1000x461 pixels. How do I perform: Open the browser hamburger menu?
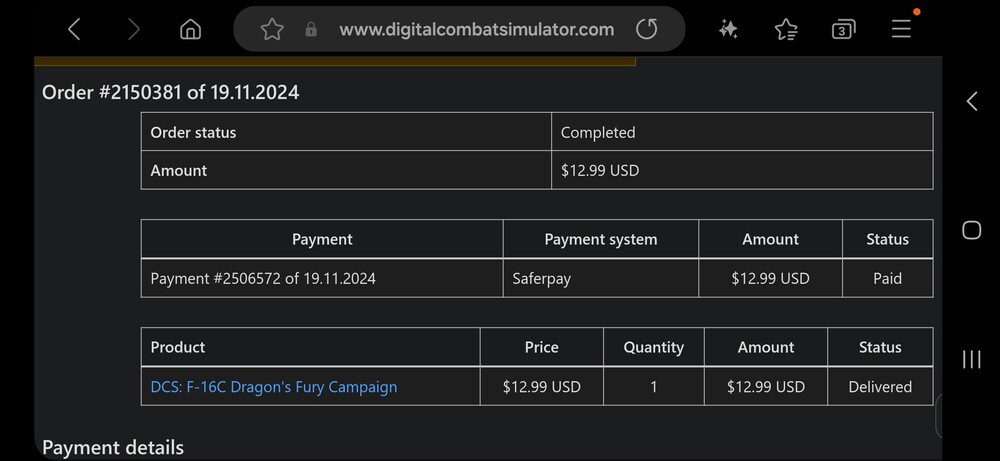click(x=901, y=29)
